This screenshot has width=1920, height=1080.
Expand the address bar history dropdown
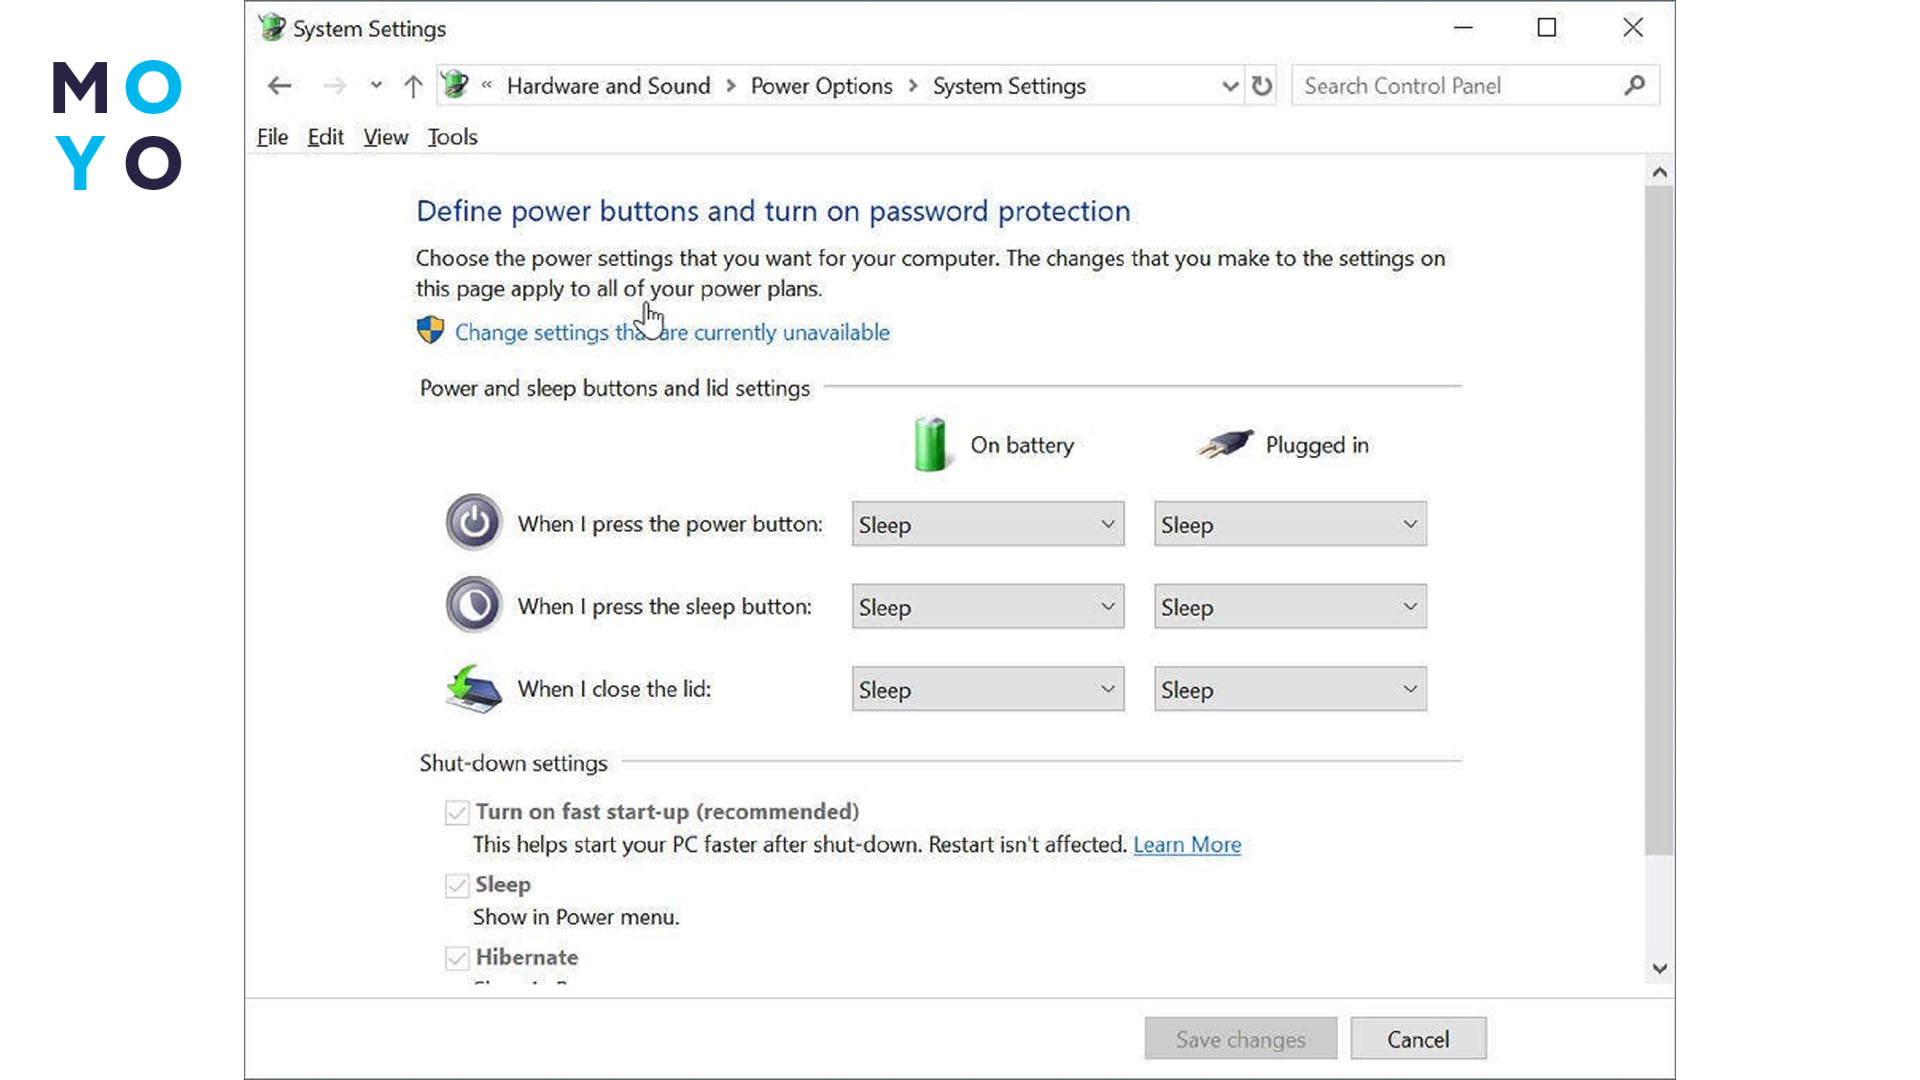click(x=1230, y=86)
